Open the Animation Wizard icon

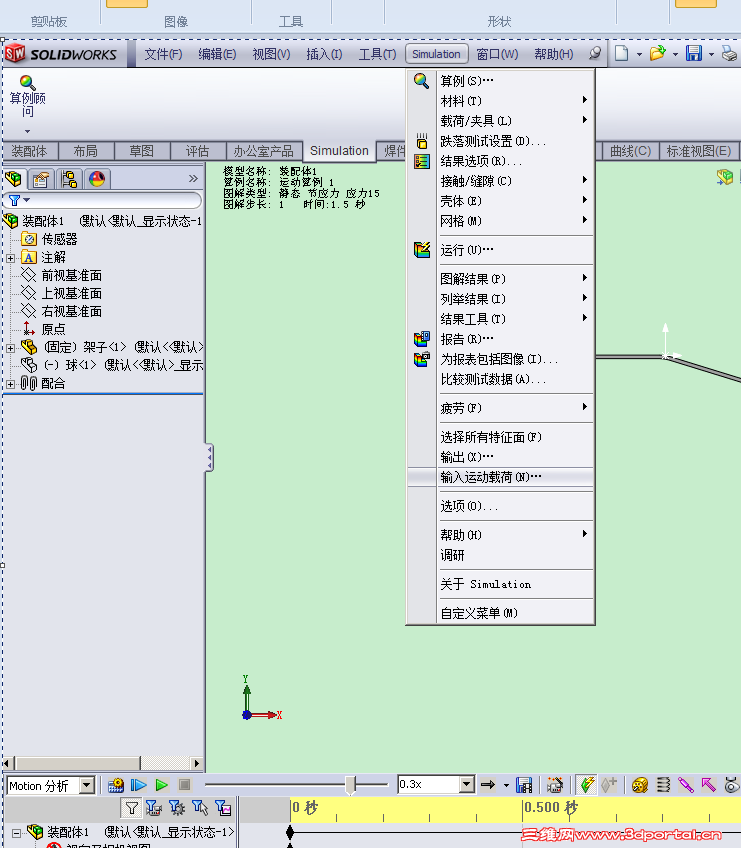554,785
